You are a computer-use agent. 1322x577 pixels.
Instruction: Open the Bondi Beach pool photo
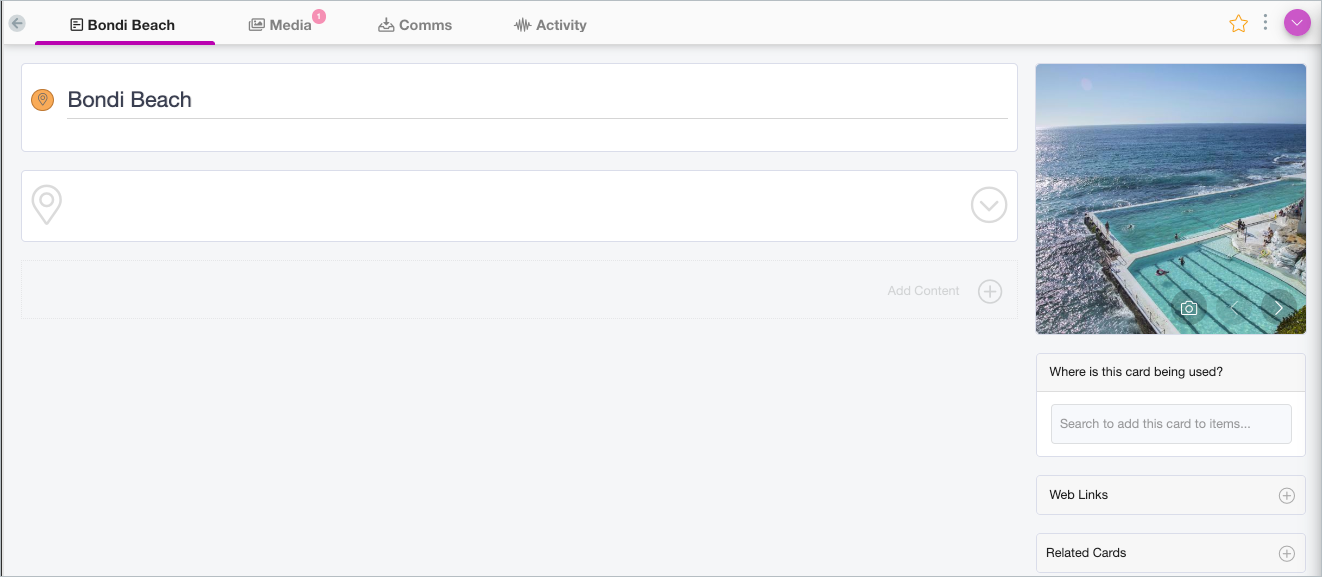[x=1171, y=199]
